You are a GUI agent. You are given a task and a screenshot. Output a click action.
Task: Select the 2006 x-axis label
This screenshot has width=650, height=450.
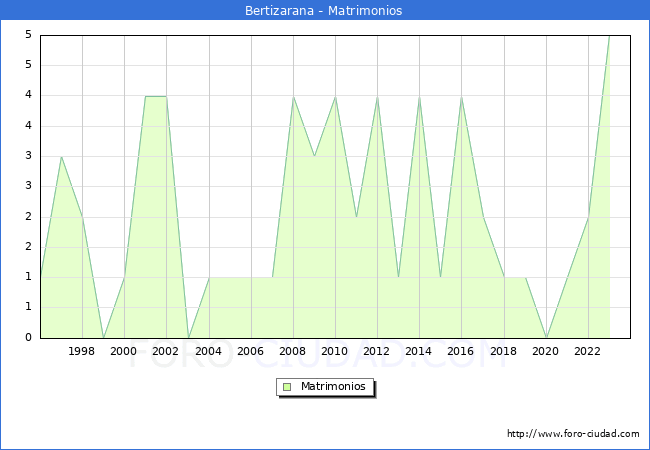(x=250, y=351)
